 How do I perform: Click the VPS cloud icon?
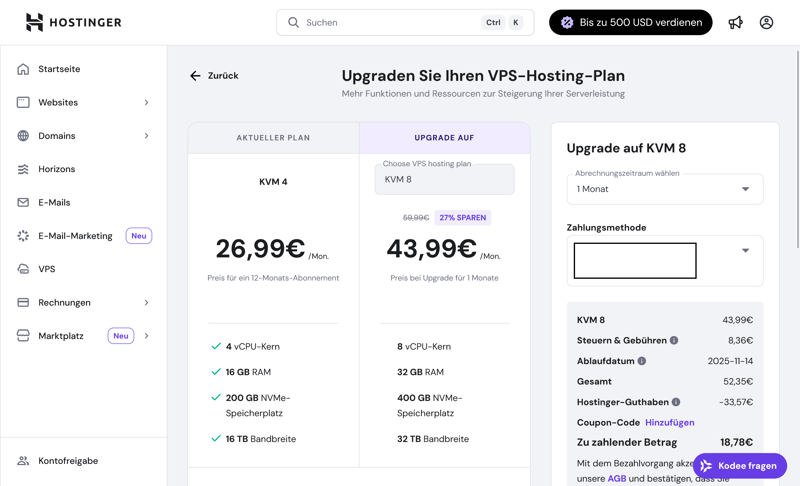[23, 269]
